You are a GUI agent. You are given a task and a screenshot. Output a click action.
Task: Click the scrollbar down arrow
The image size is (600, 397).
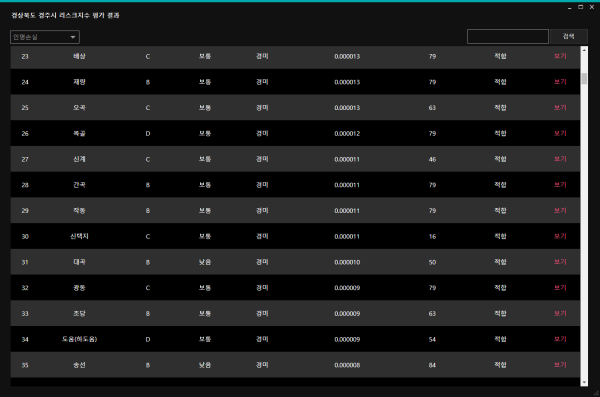click(584, 382)
